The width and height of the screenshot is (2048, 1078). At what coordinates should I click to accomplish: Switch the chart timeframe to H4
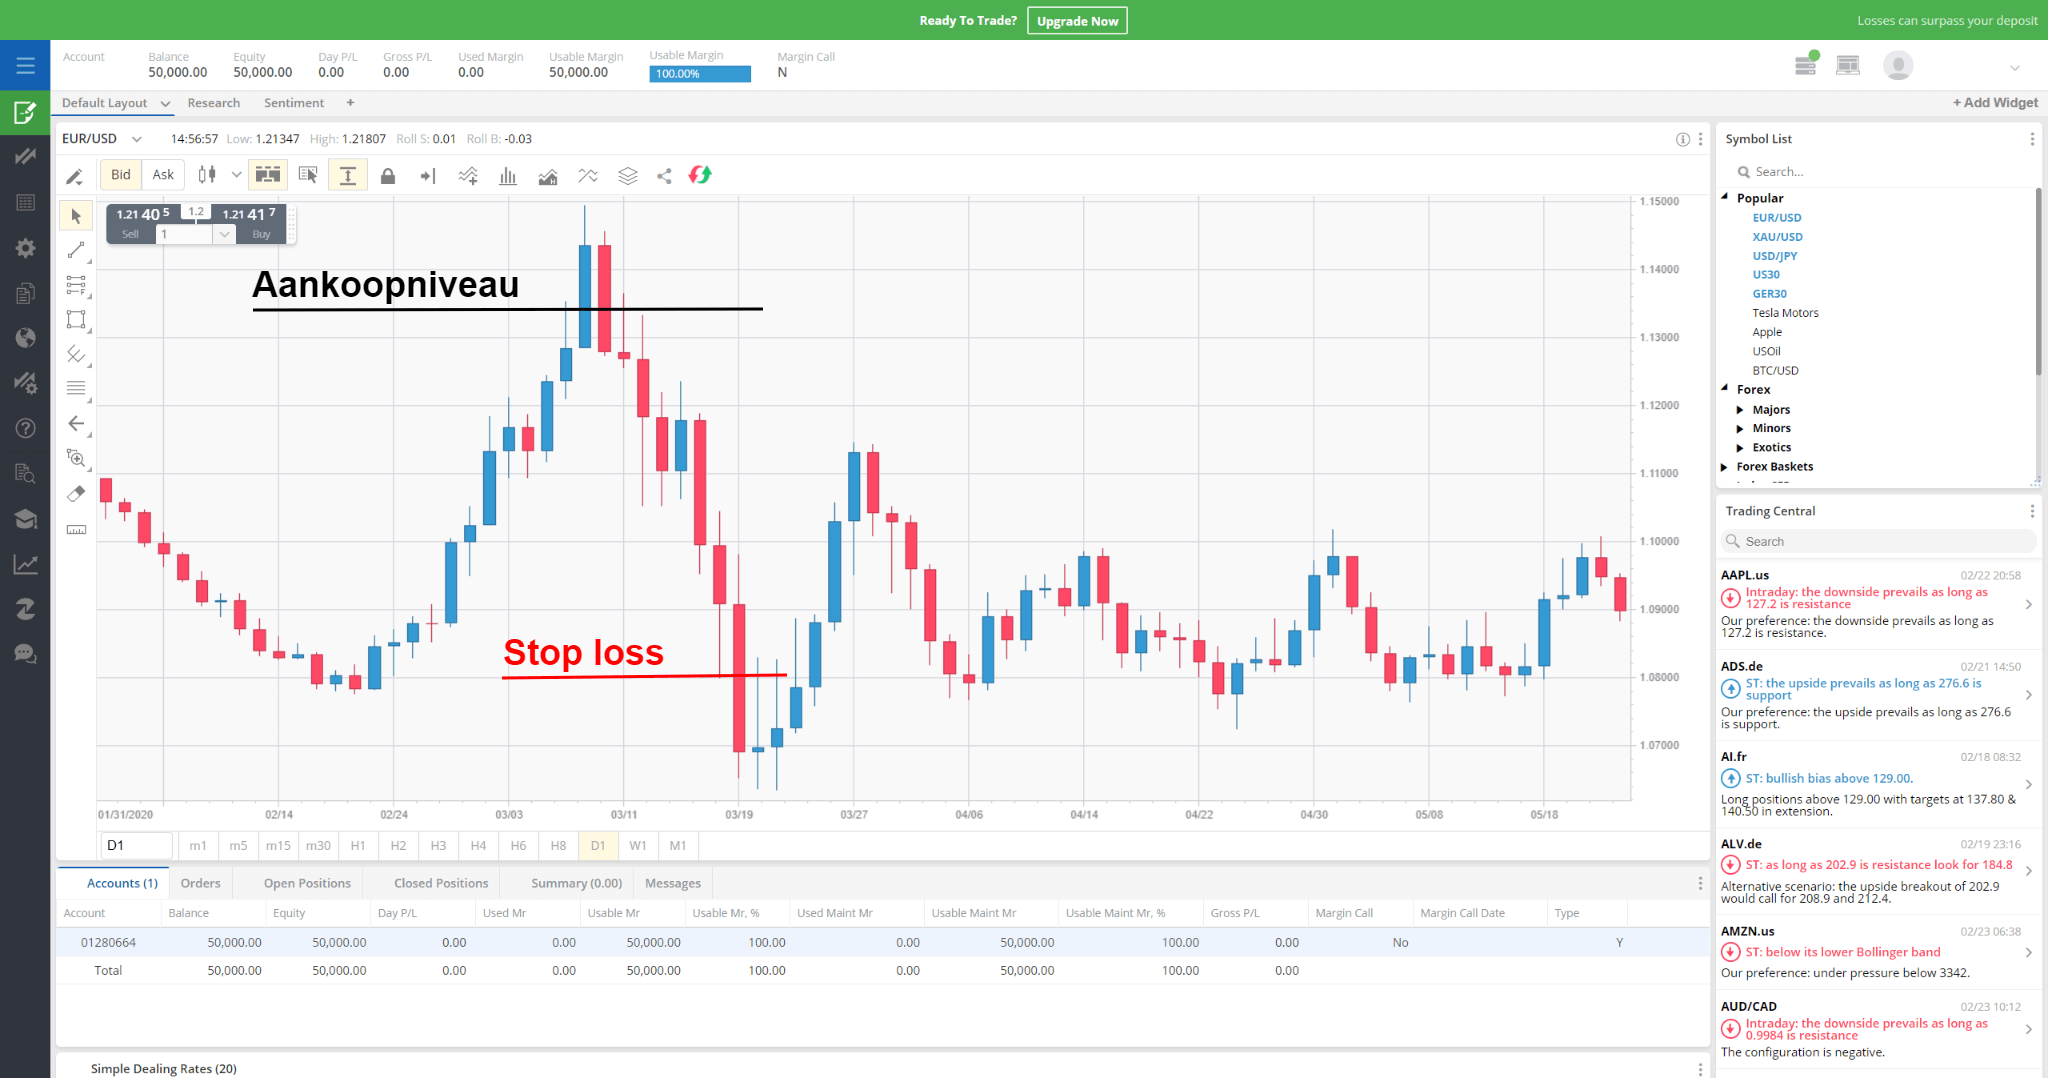pos(478,845)
